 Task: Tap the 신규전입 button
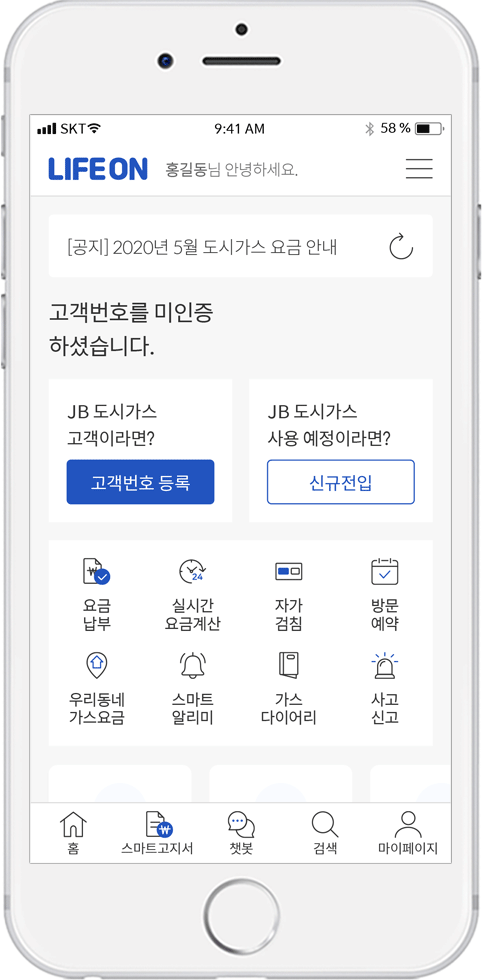pyautogui.click(x=341, y=482)
